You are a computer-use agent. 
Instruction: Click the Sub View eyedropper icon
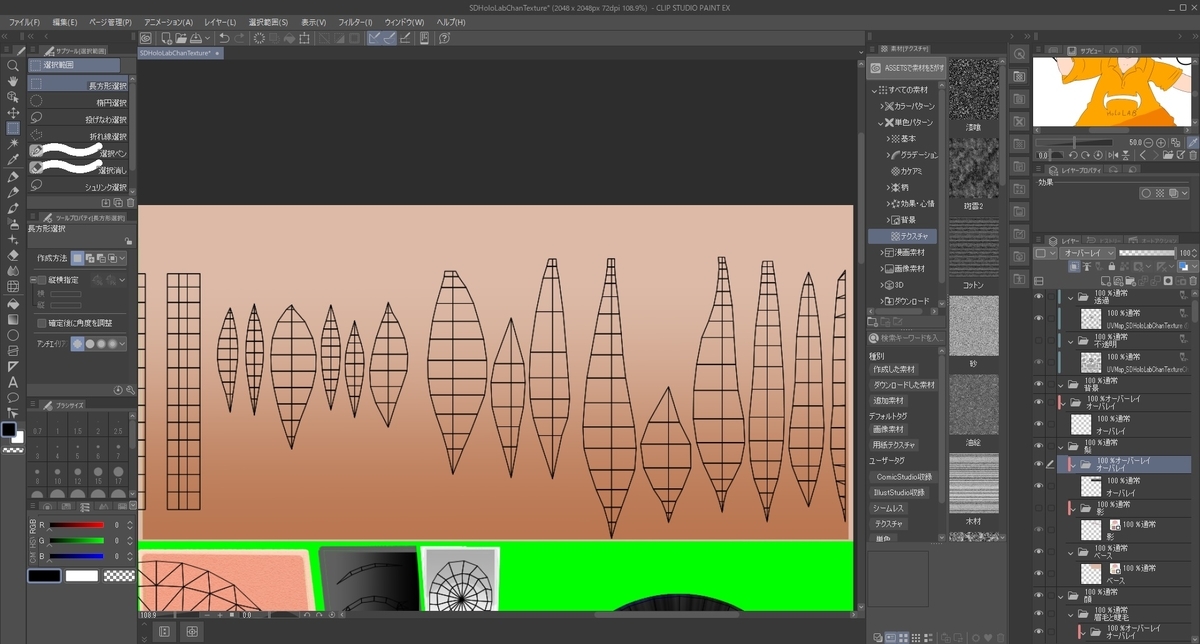1193,142
